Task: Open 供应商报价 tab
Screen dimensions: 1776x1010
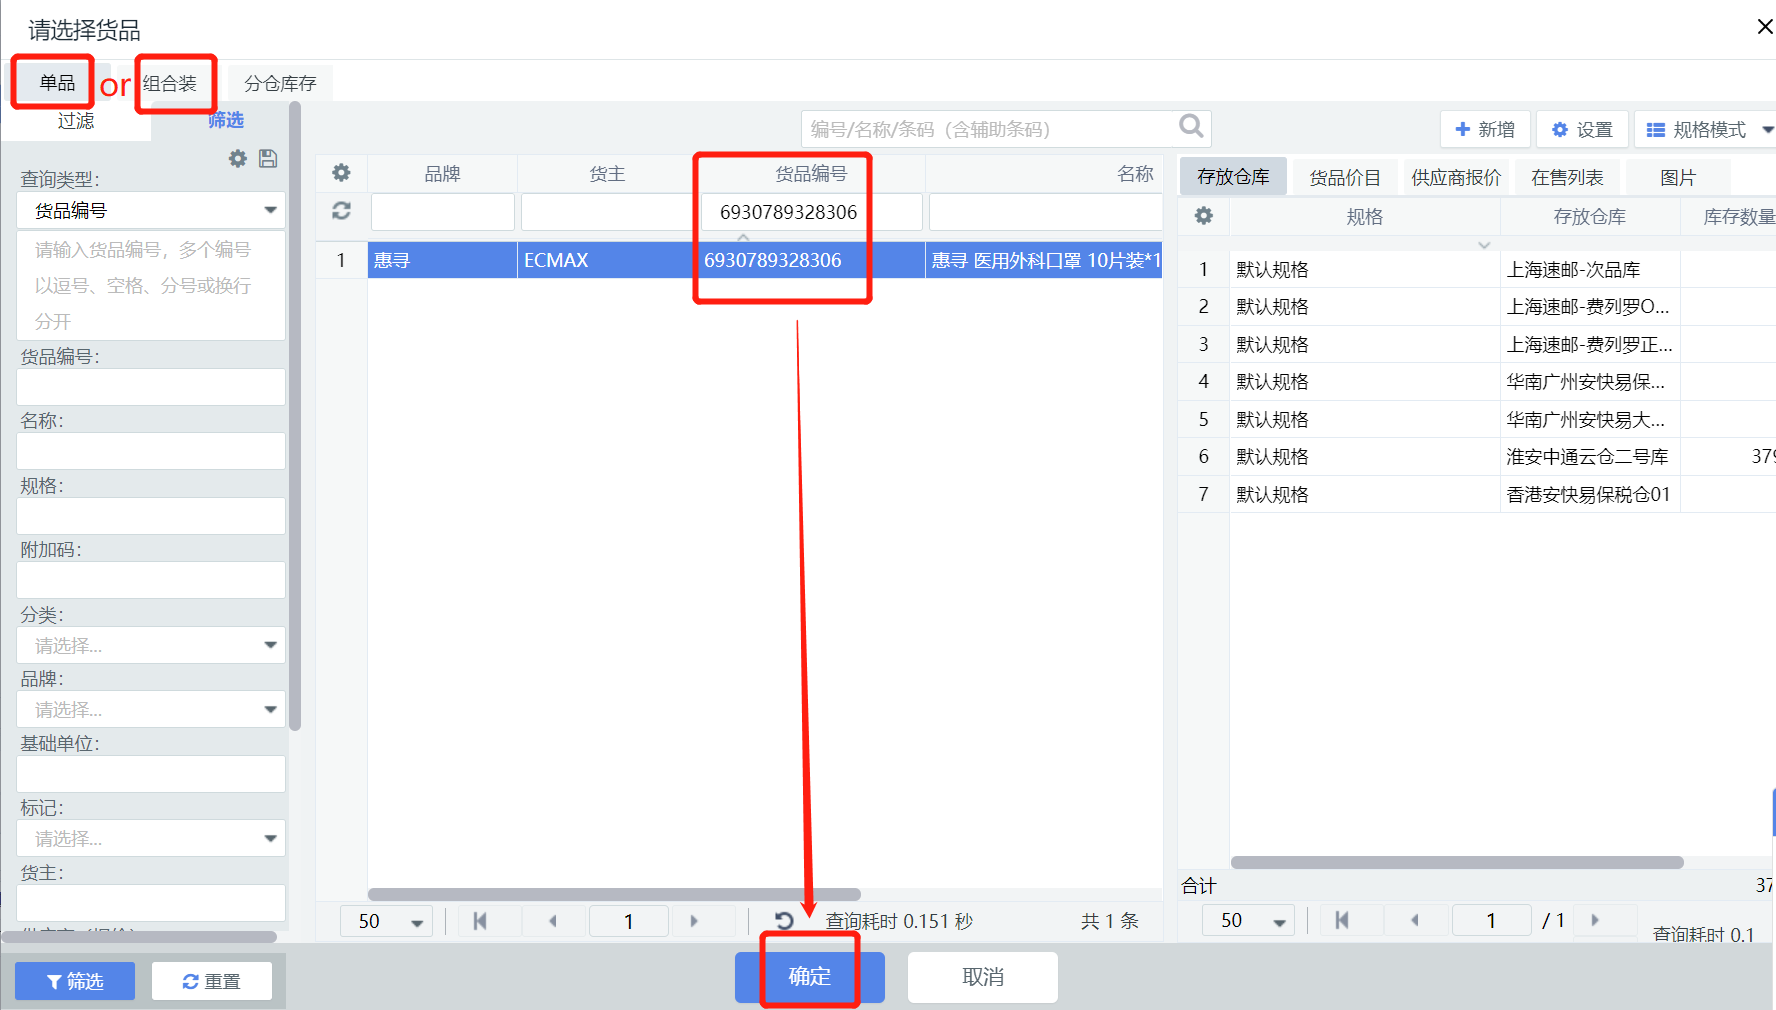Action: pyautogui.click(x=1456, y=177)
